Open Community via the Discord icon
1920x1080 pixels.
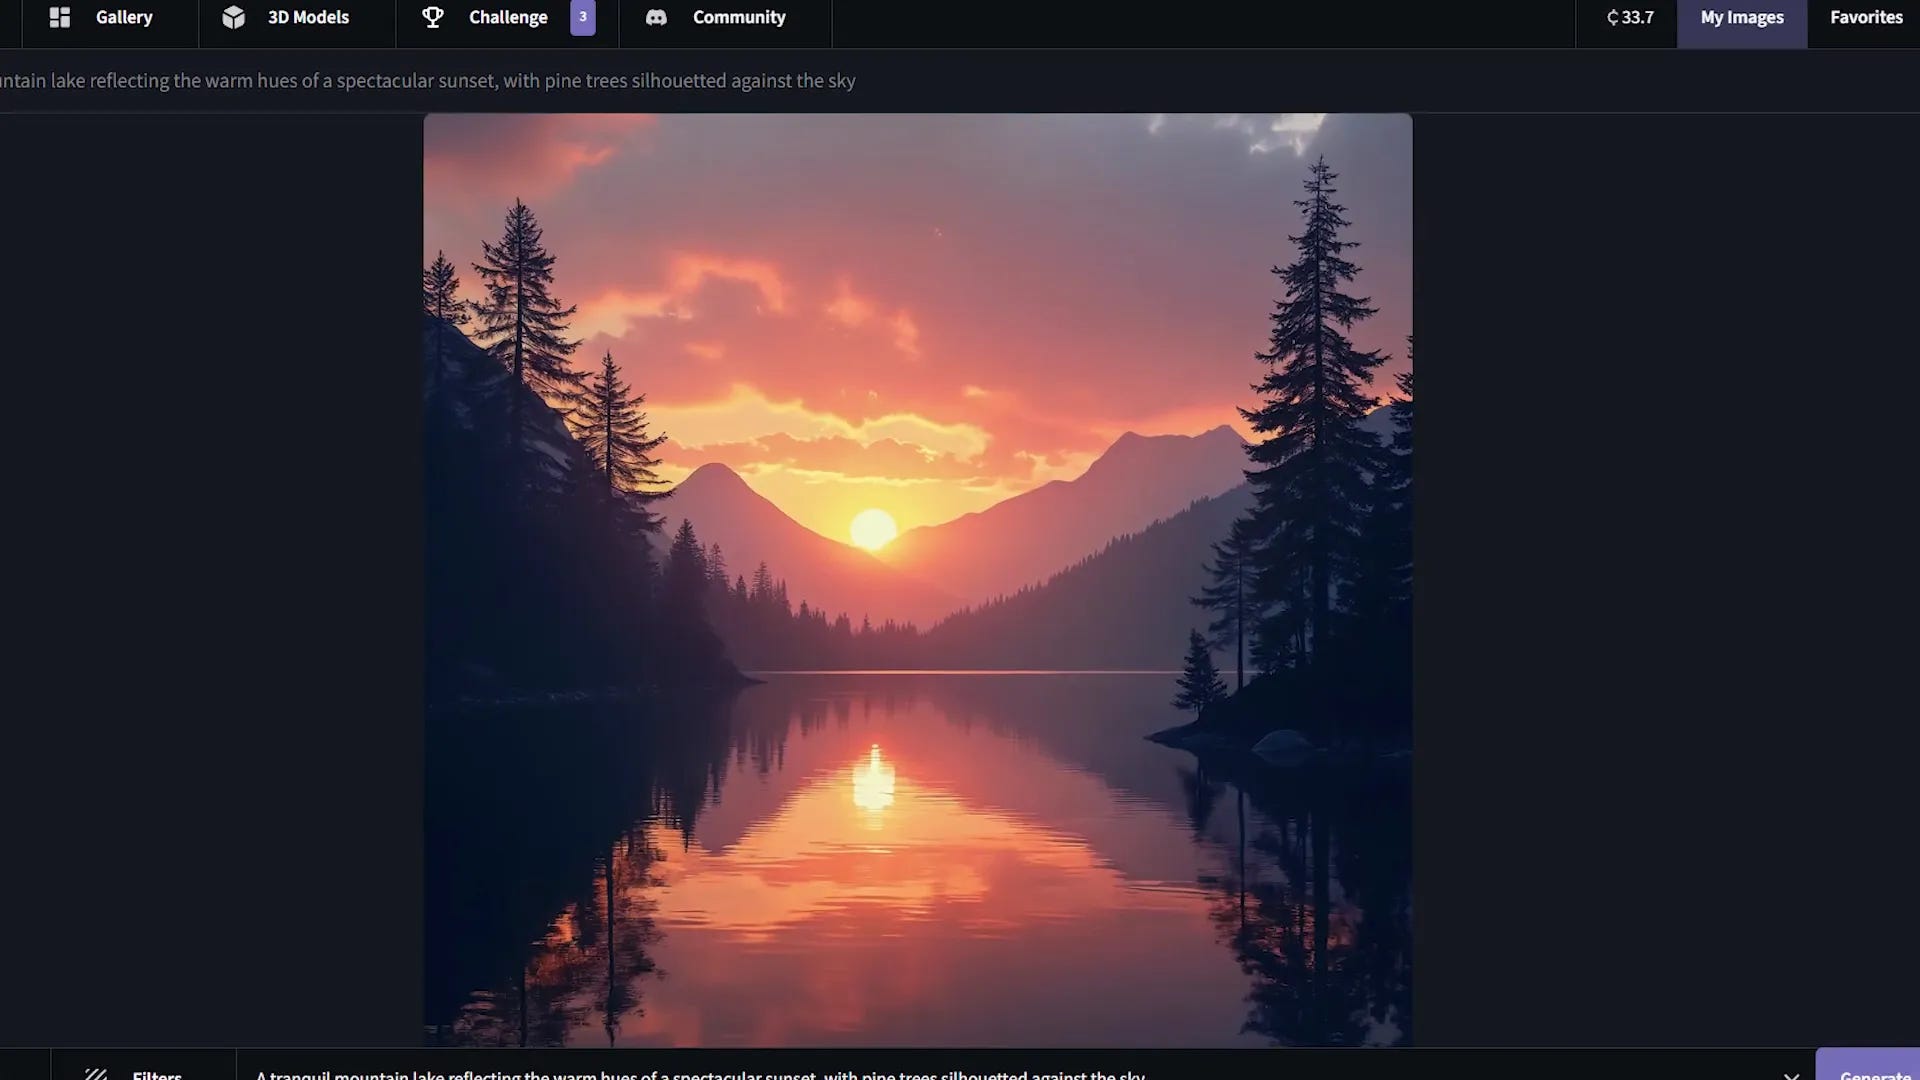tap(657, 17)
